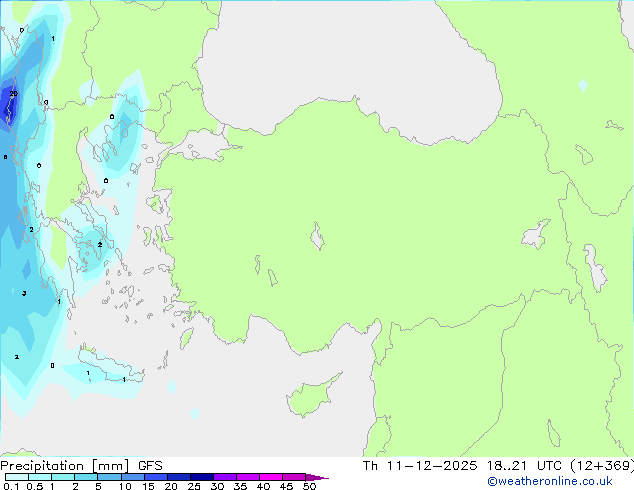Click the "0.1" legend scale label
Viewport: 634px width, 490px height.
click(x=11, y=486)
